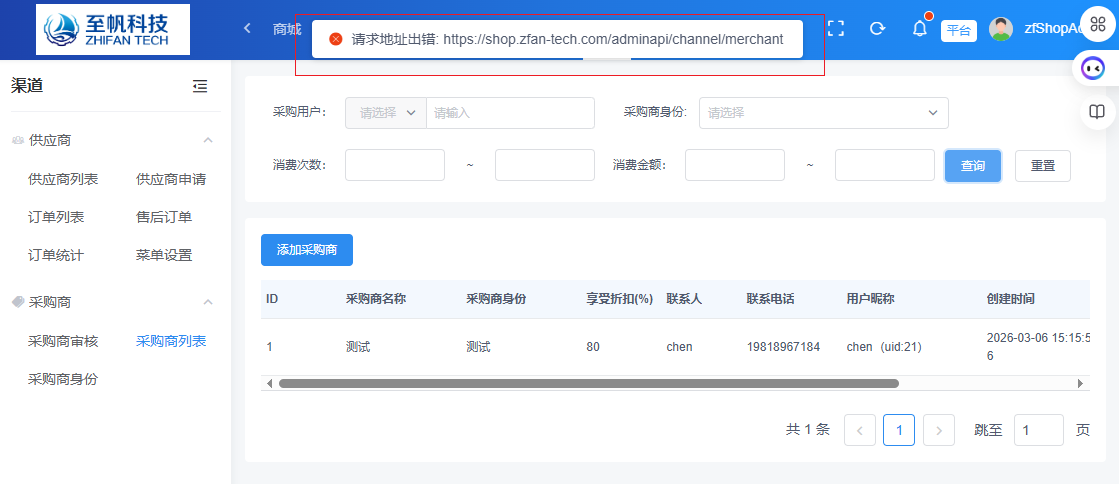This screenshot has width=1119, height=484.
Task: Open the 采购用户 type dropdown
Action: click(x=386, y=113)
